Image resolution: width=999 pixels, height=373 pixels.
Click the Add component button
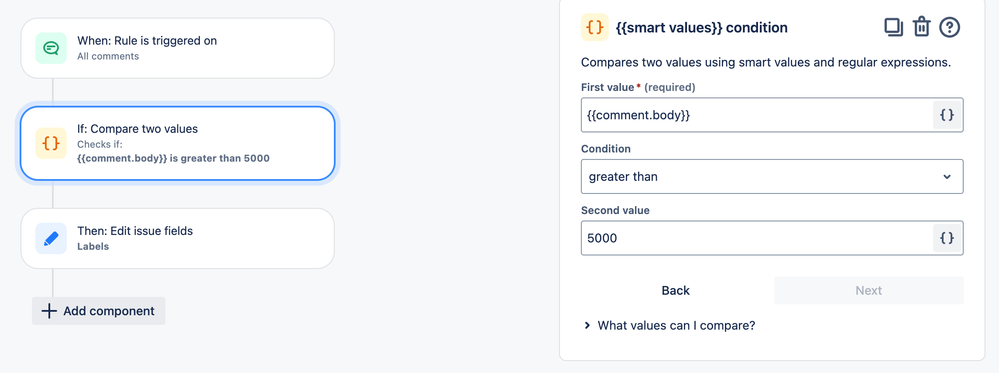99,311
